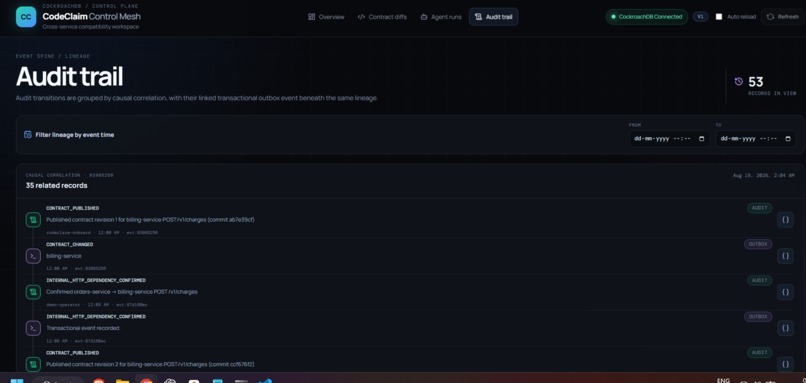Screen dimensions: 806x383
Task: Expand JSON payload for contract revision 2 row
Action: (785, 364)
